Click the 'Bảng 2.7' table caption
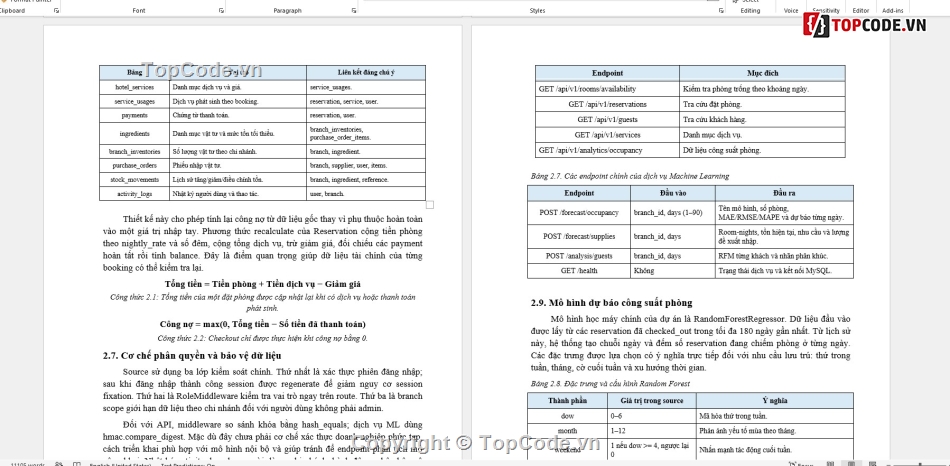950x466 pixels. [629, 176]
